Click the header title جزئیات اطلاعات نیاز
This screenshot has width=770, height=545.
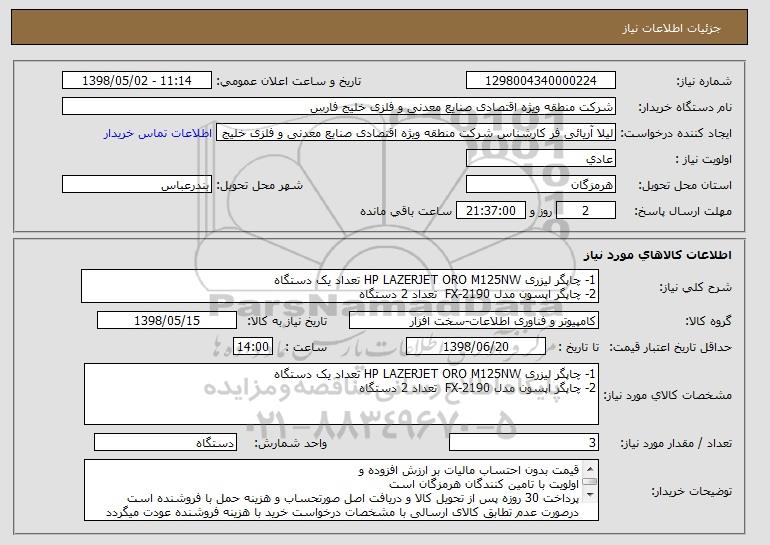671,28
